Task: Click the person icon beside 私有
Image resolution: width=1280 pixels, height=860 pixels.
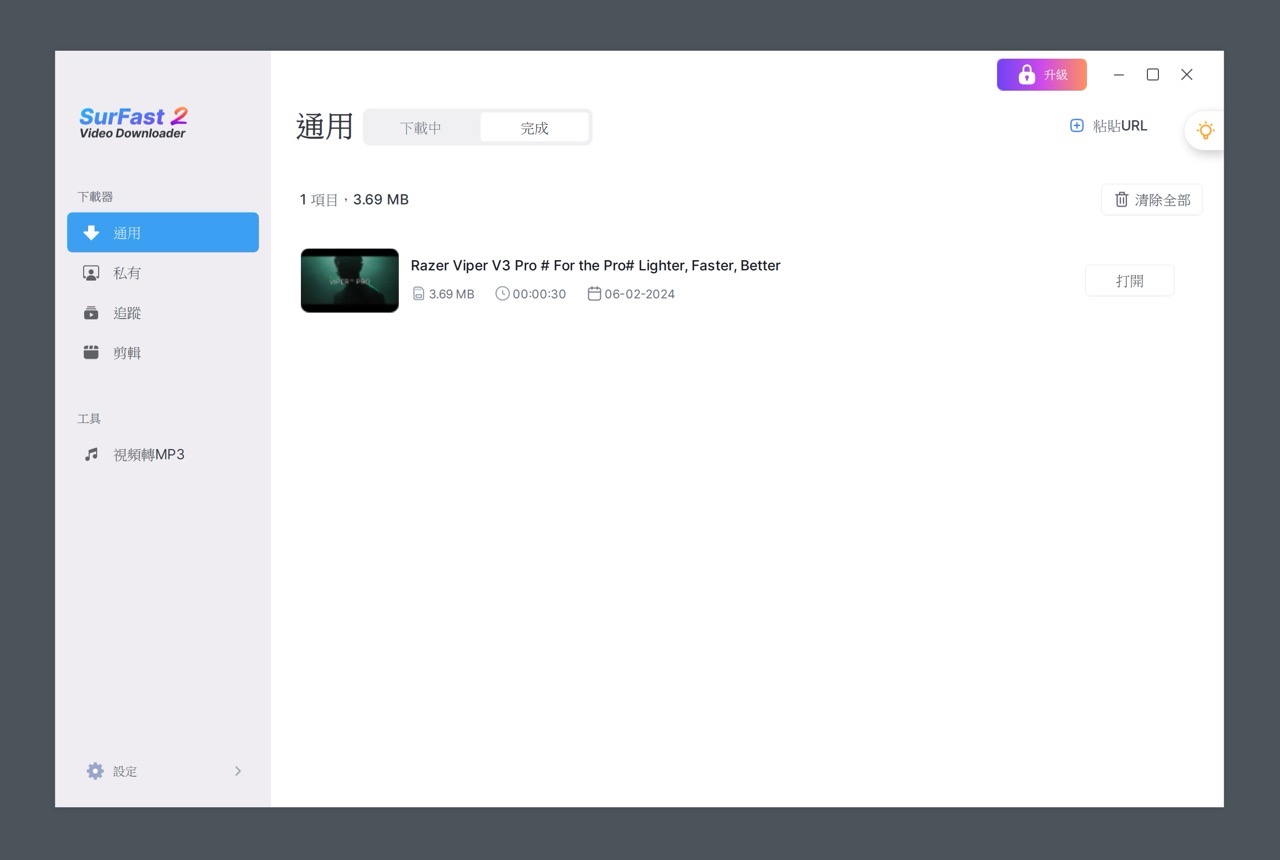Action: 91,272
